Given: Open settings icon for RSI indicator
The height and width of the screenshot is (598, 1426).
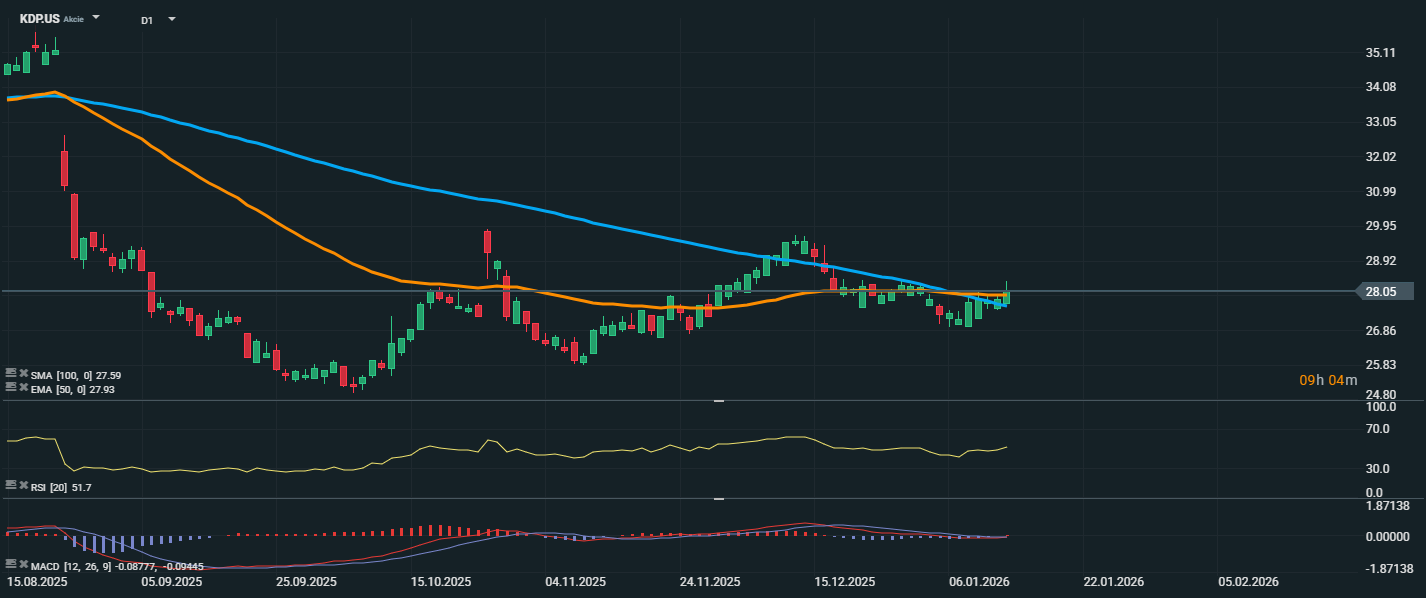Looking at the screenshot, I should tap(11, 486).
